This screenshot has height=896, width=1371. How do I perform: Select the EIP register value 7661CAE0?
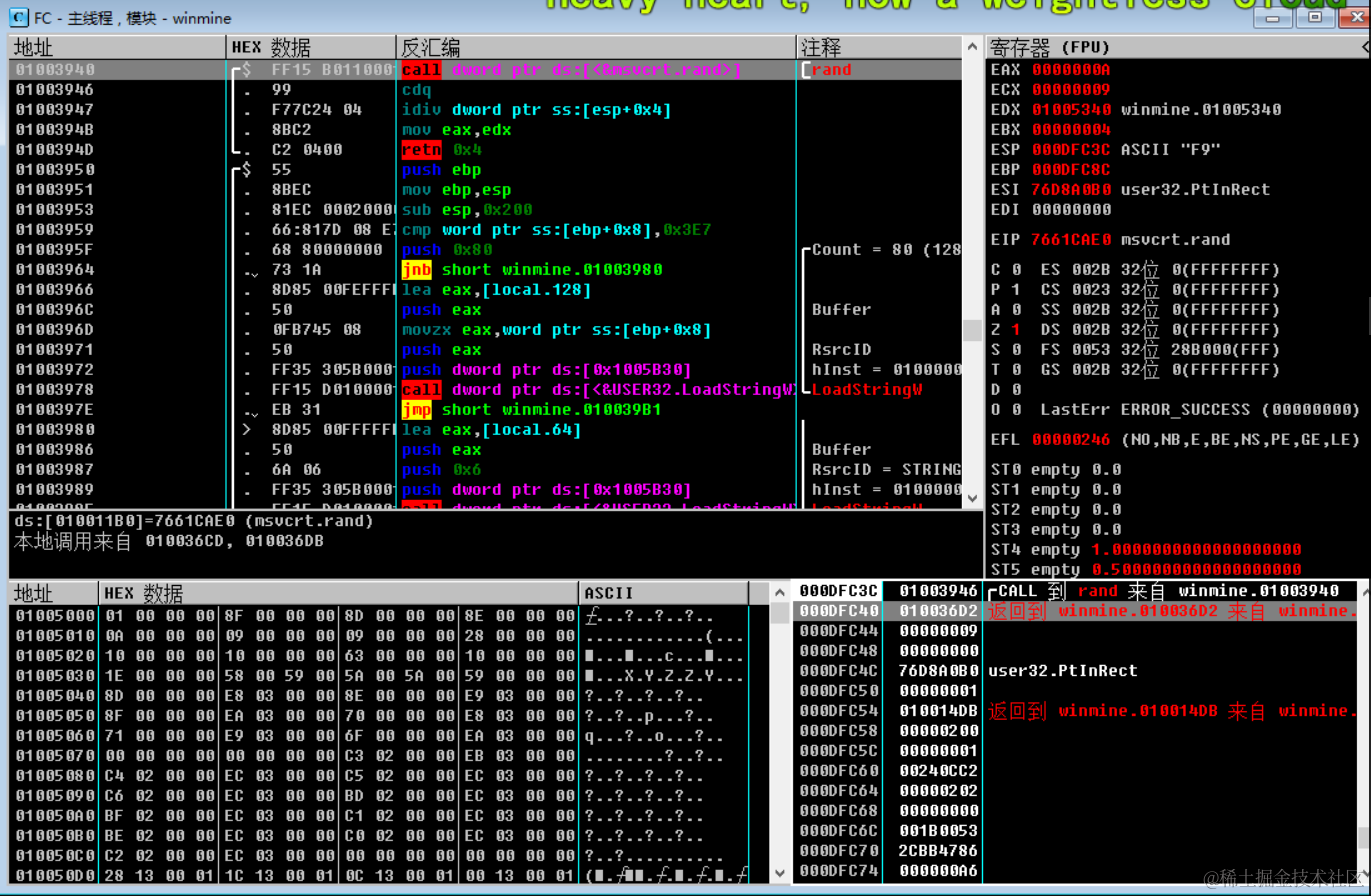1071,240
